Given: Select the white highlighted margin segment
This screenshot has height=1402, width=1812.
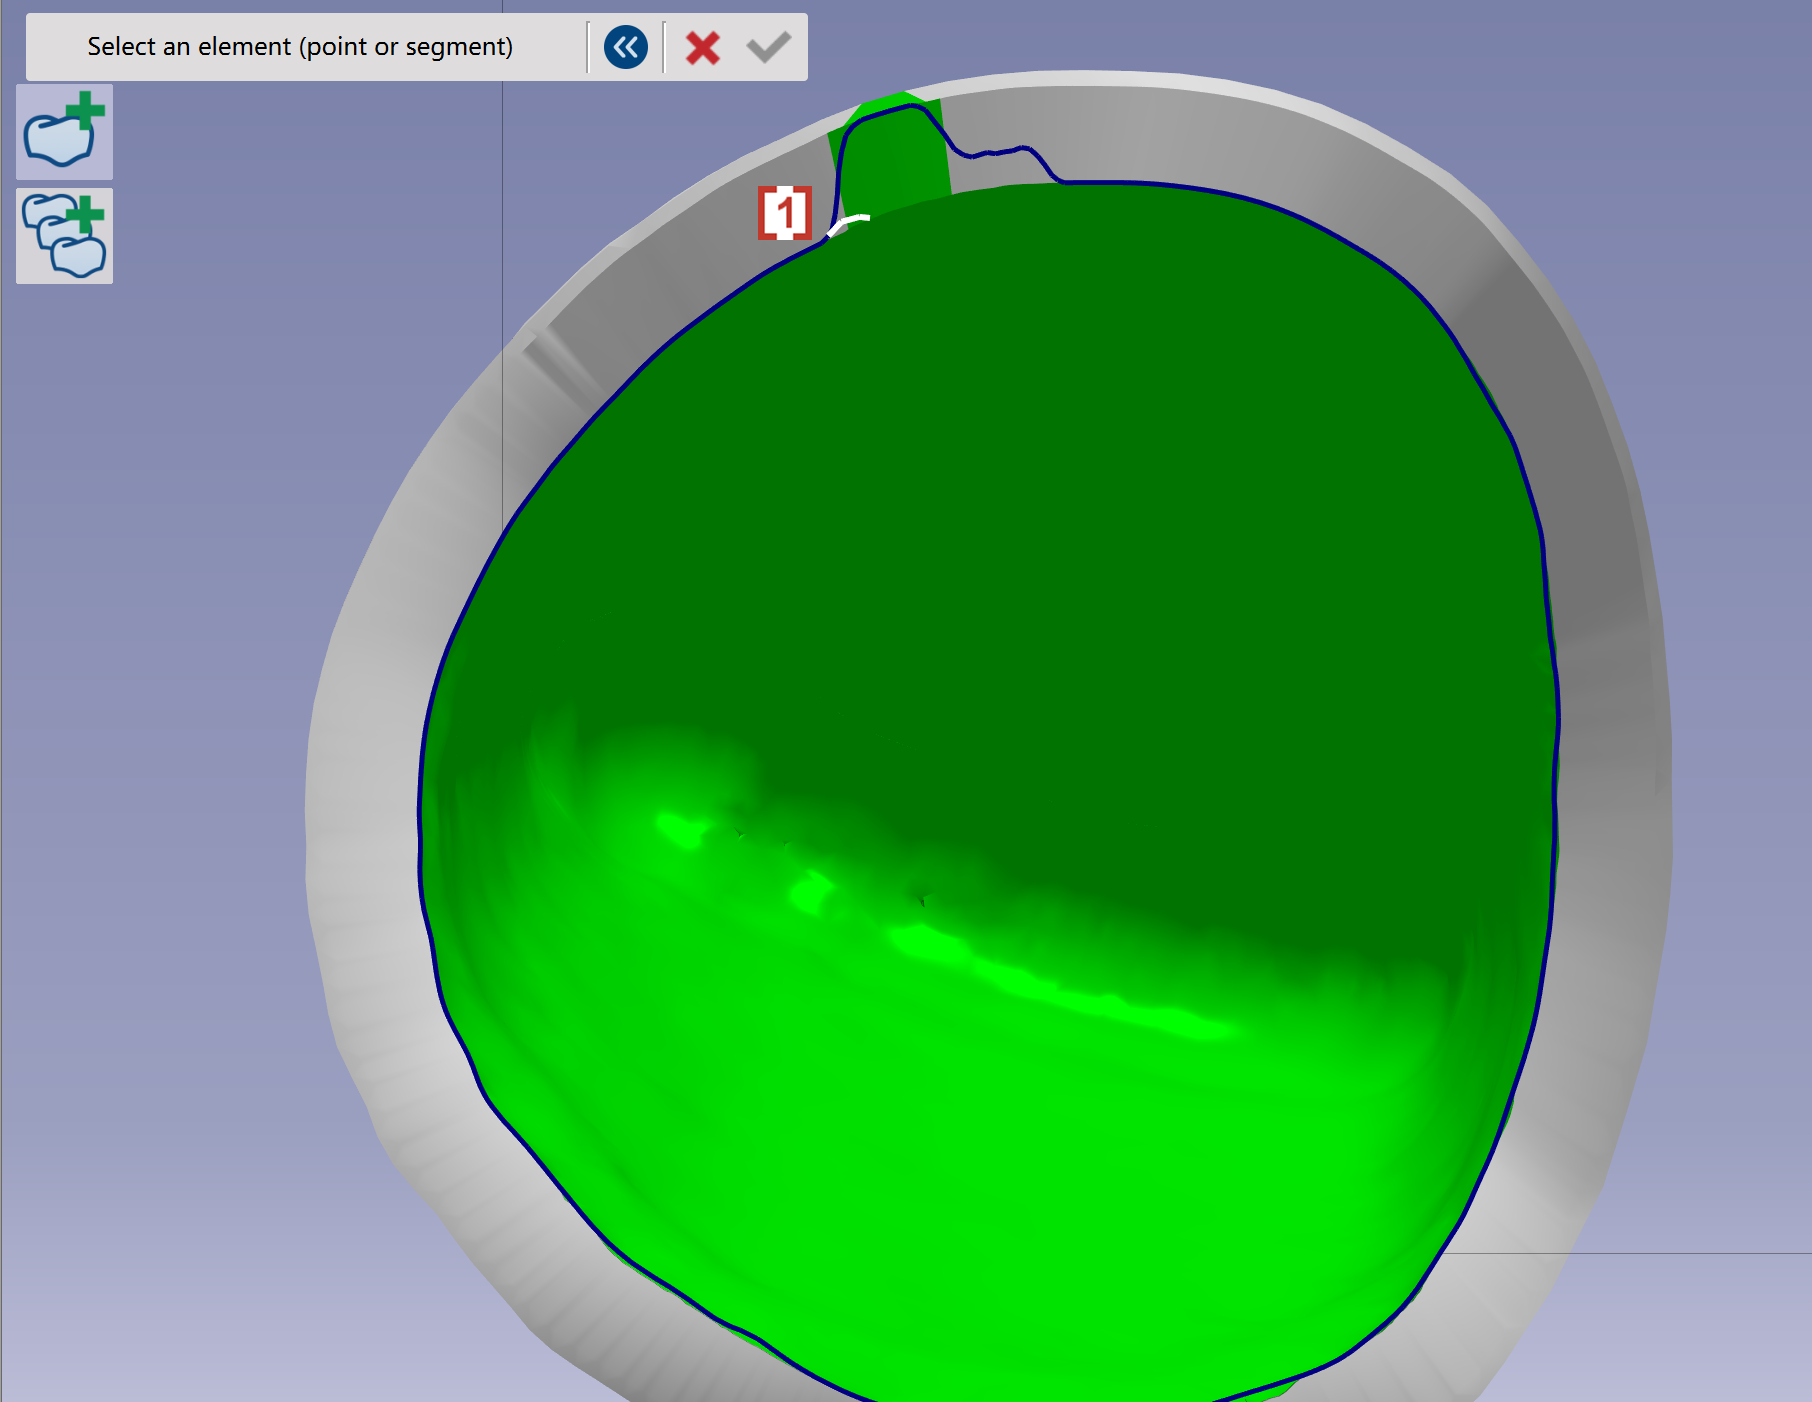Looking at the screenshot, I should click(847, 224).
